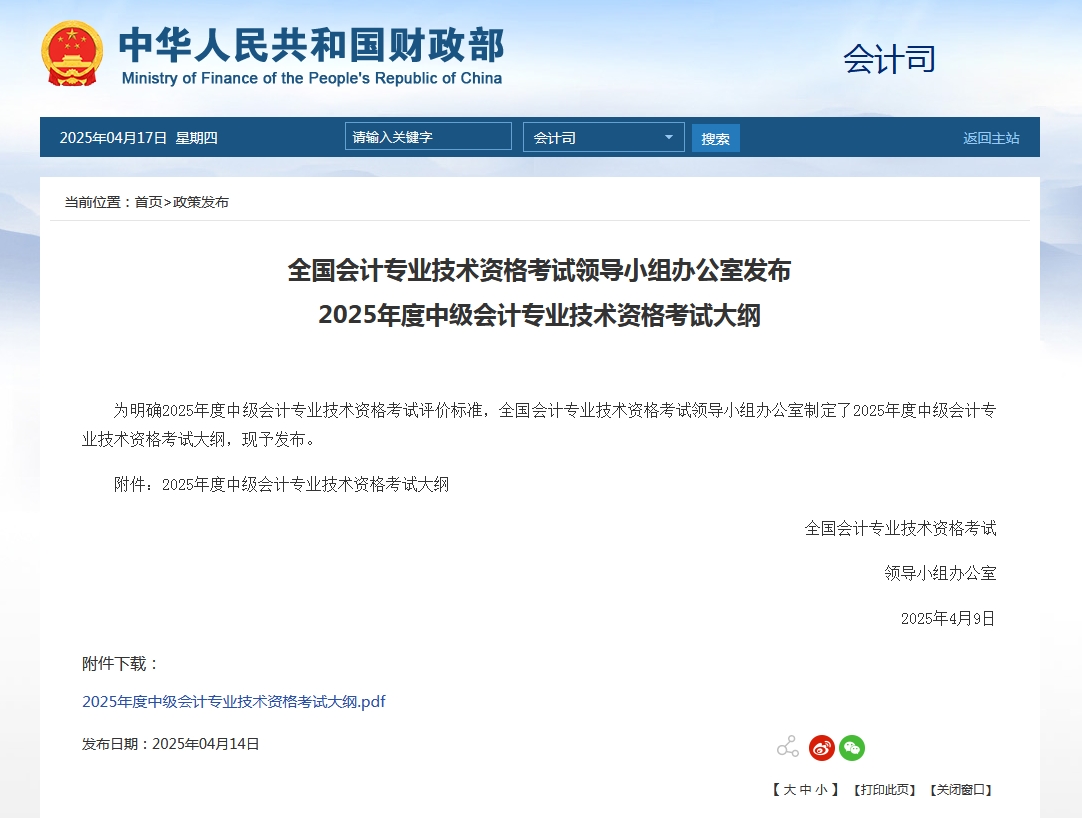Open the generic share icon

click(x=787, y=747)
